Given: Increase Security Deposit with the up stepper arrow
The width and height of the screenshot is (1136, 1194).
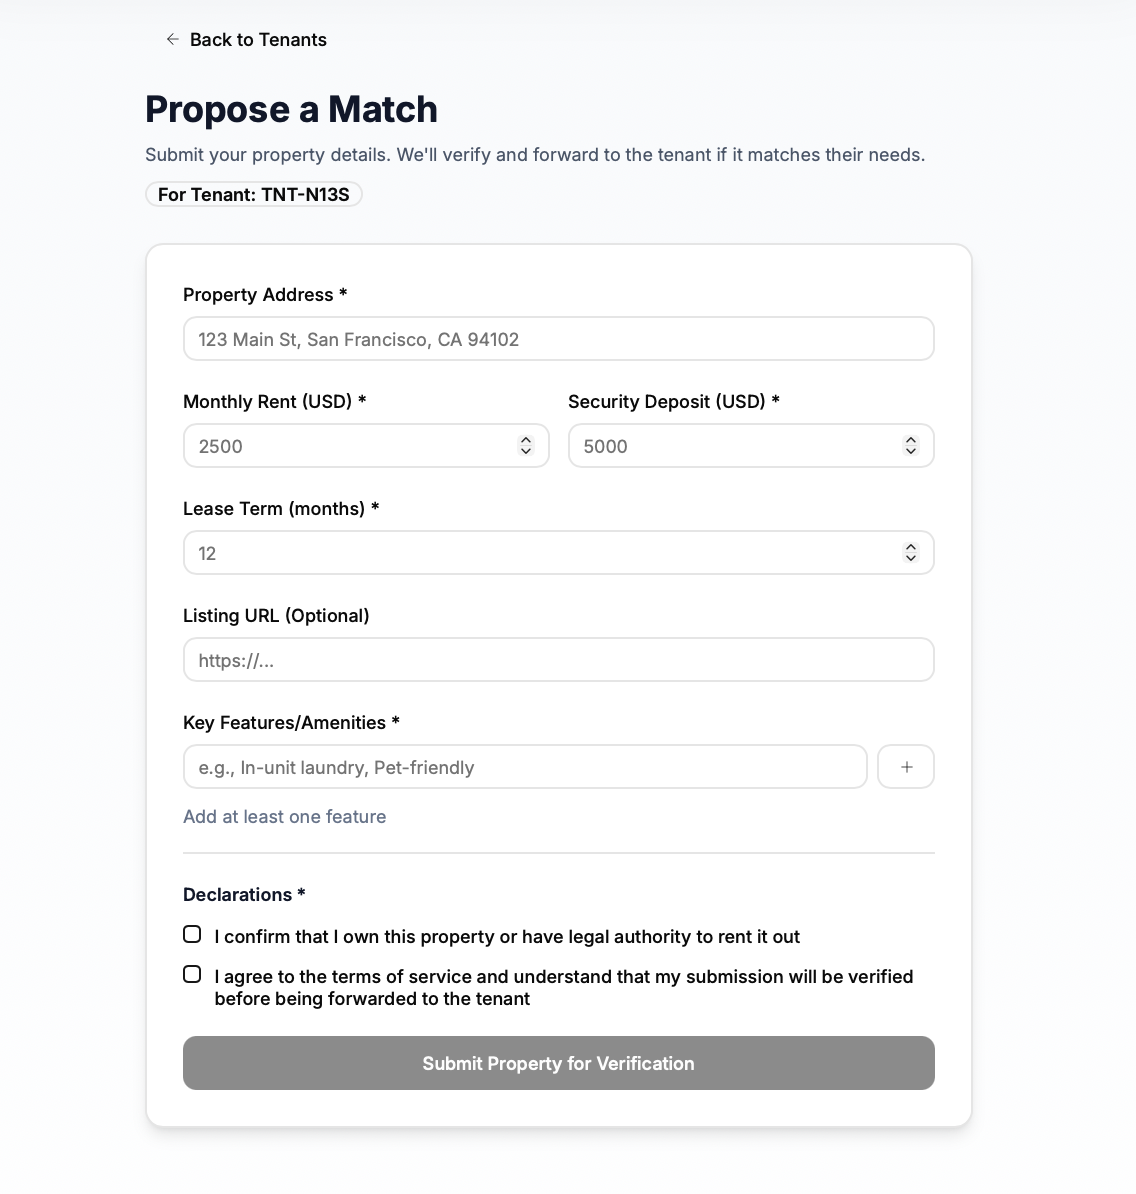Looking at the screenshot, I should click(911, 440).
